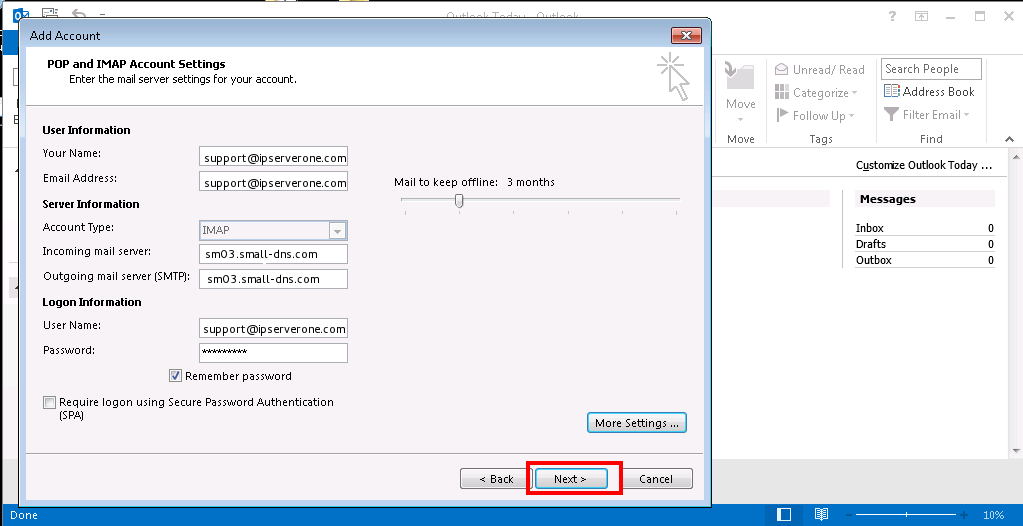
Task: Click zoom in plus in status bar
Action: [x=964, y=515]
